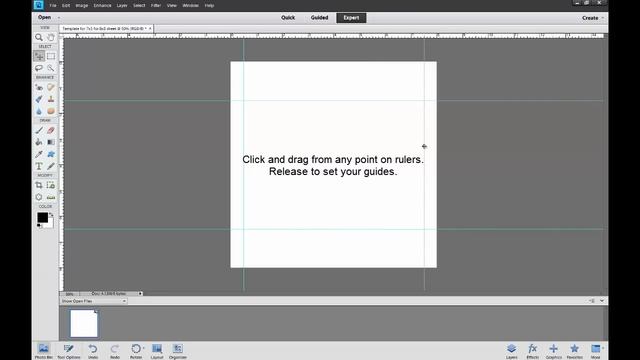640x360 pixels.
Task: Open the Enhance menu
Action: click(x=102, y=6)
